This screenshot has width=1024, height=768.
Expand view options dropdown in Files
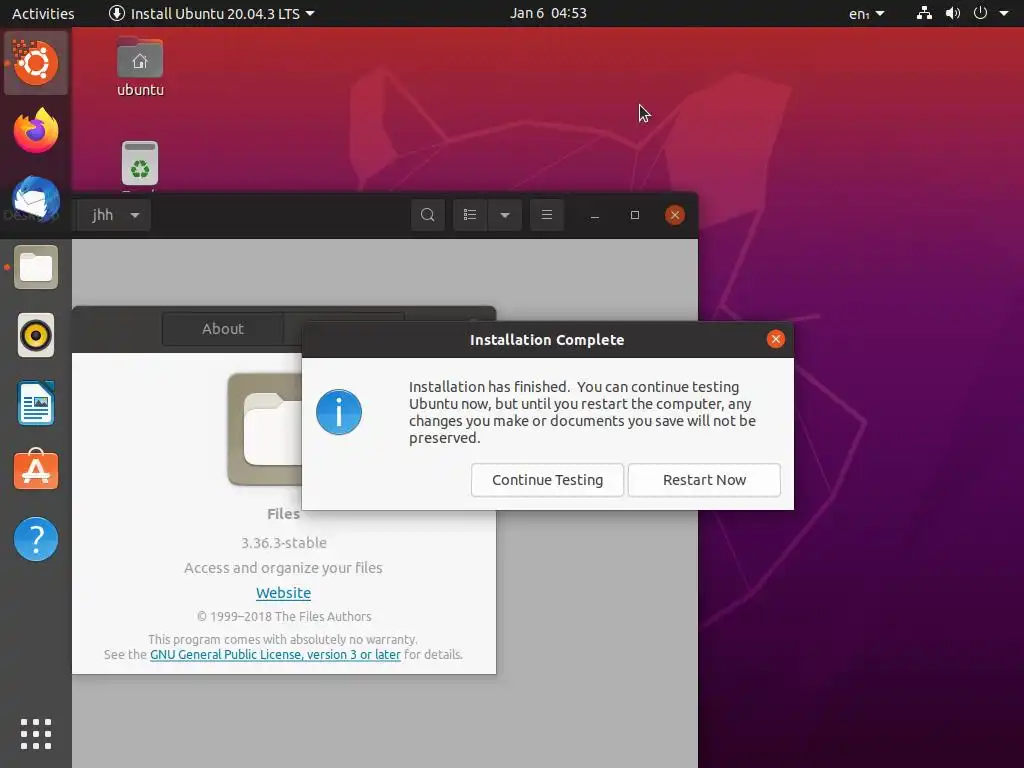(505, 215)
